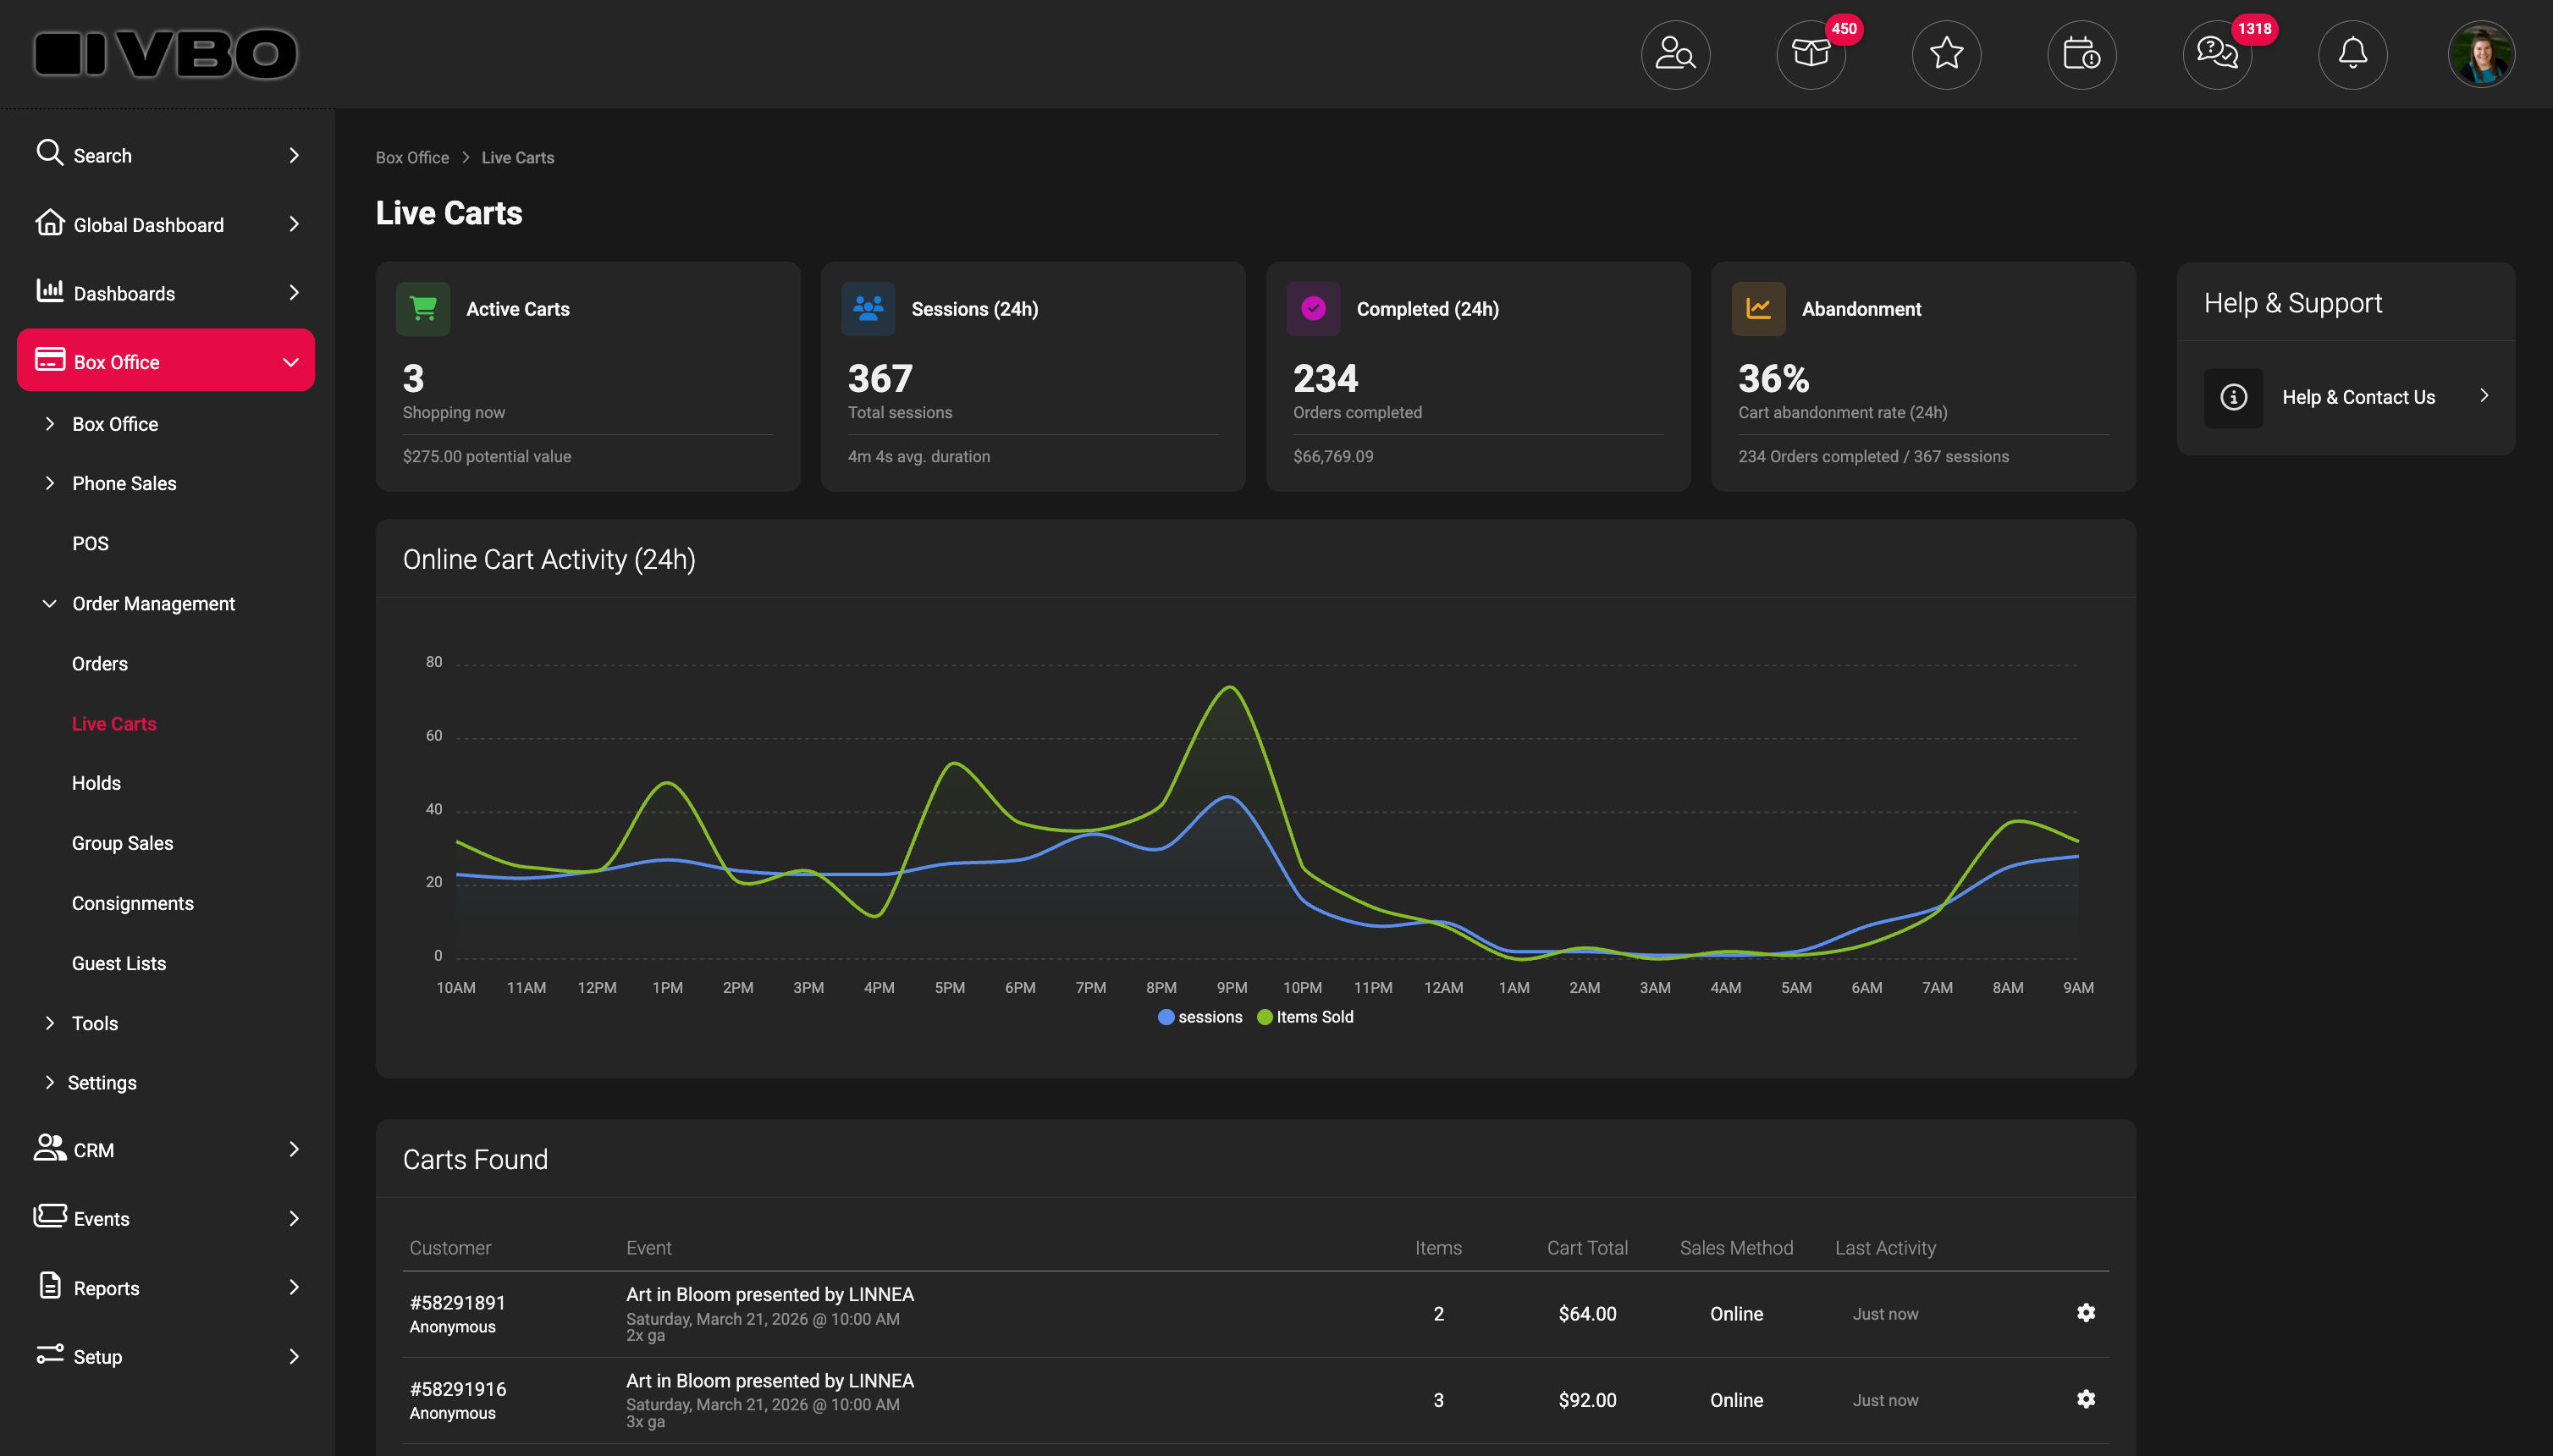Image resolution: width=2553 pixels, height=1456 pixels.
Task: Open the calendar clock icon in header
Action: click(2081, 54)
